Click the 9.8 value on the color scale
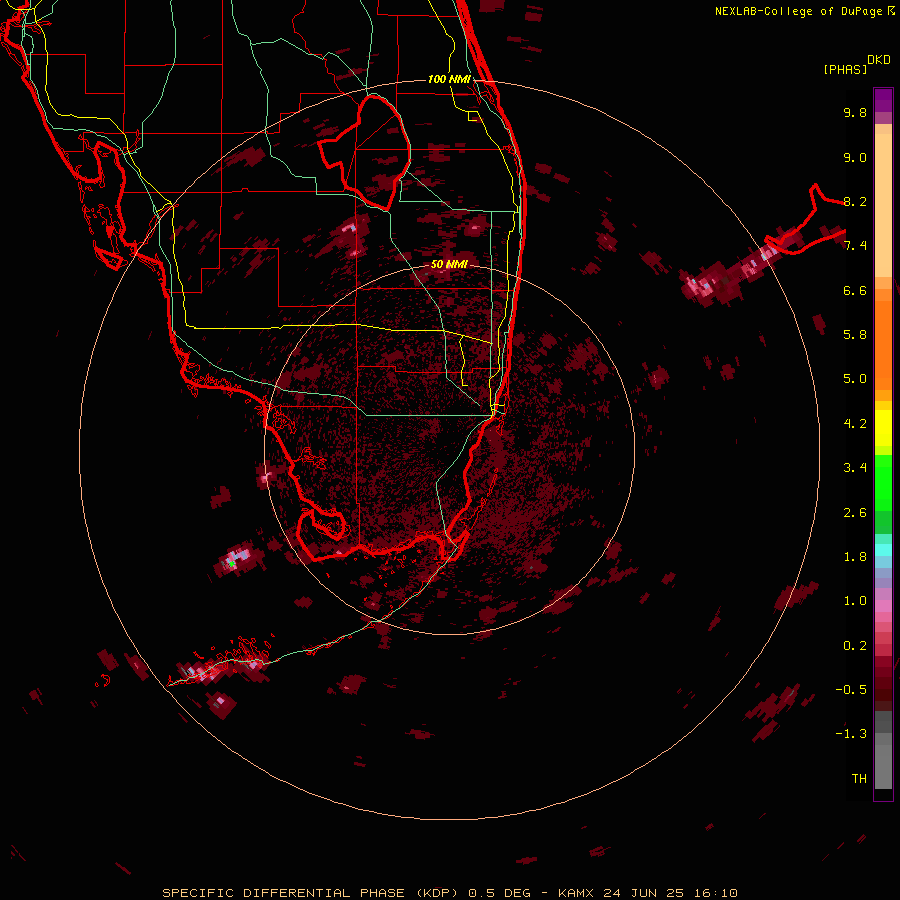This screenshot has height=900, width=900. pos(855,112)
